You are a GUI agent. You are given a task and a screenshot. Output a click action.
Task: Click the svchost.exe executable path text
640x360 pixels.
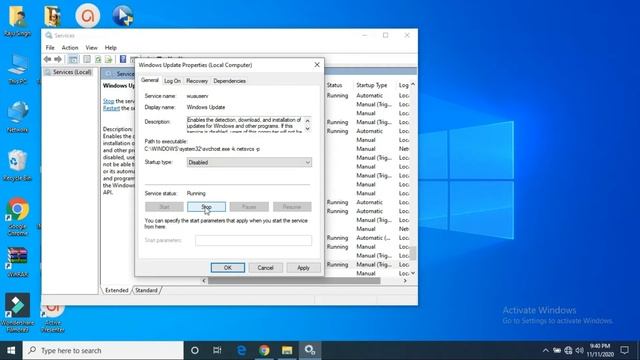[202, 149]
